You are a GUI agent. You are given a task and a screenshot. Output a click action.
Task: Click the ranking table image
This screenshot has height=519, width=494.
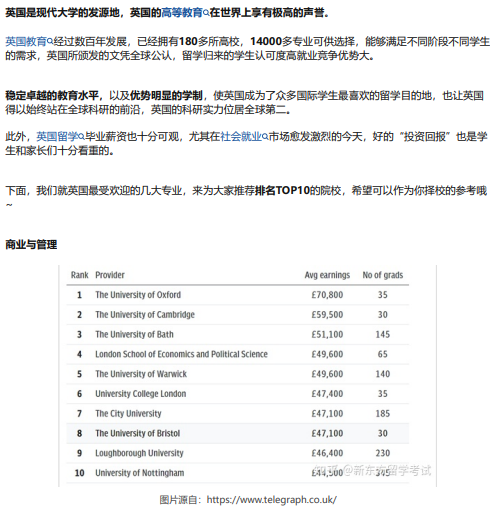click(247, 376)
